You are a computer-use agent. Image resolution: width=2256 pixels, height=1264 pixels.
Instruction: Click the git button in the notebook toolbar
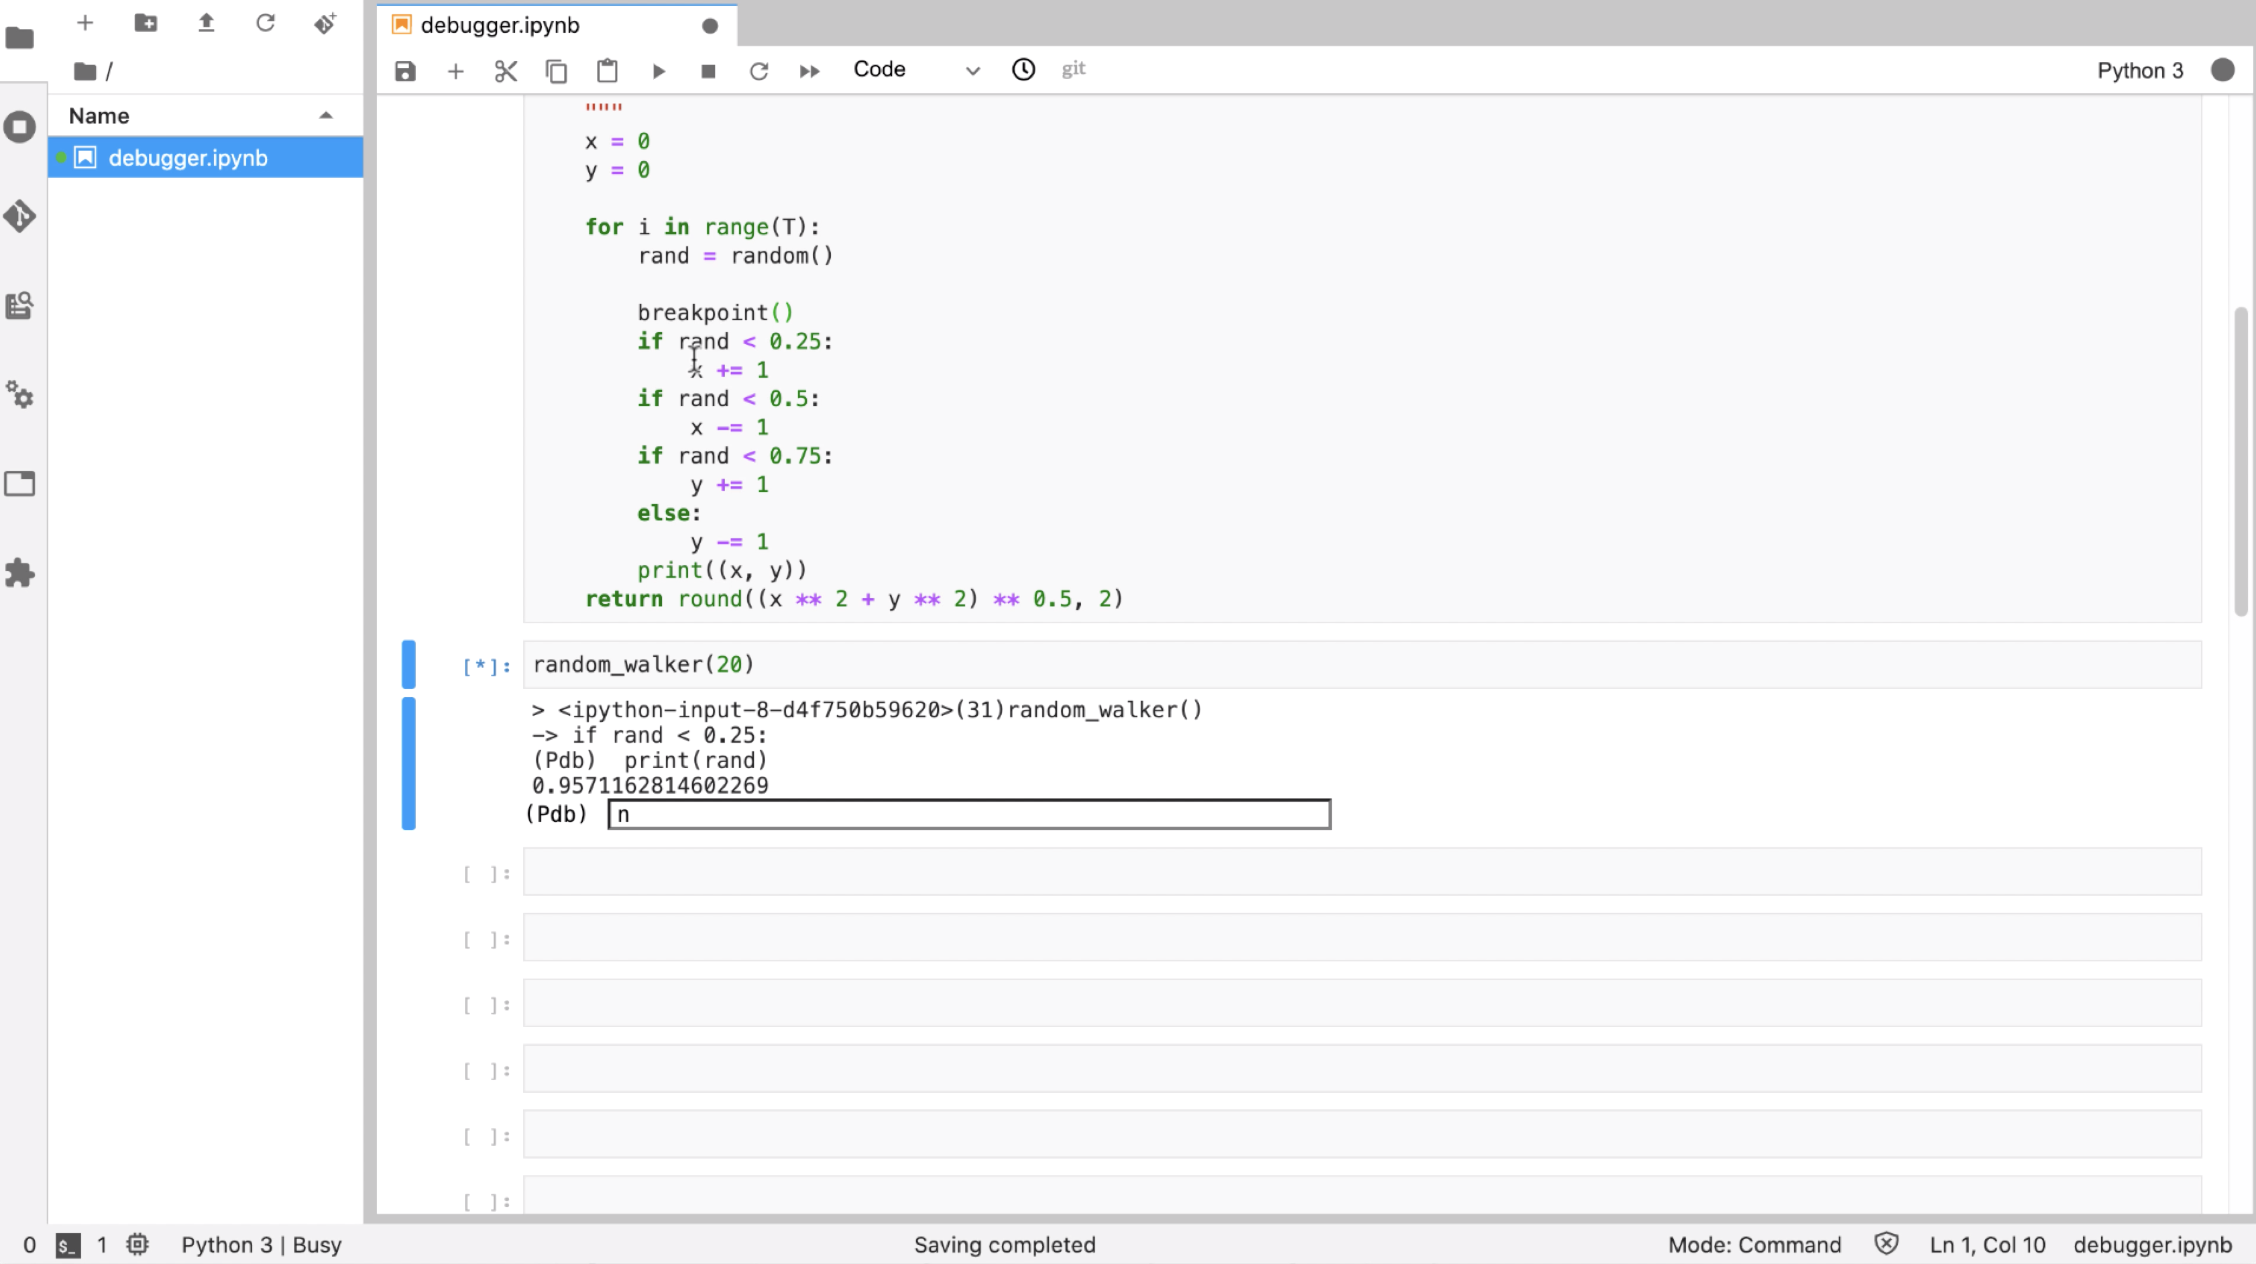pos(1073,69)
